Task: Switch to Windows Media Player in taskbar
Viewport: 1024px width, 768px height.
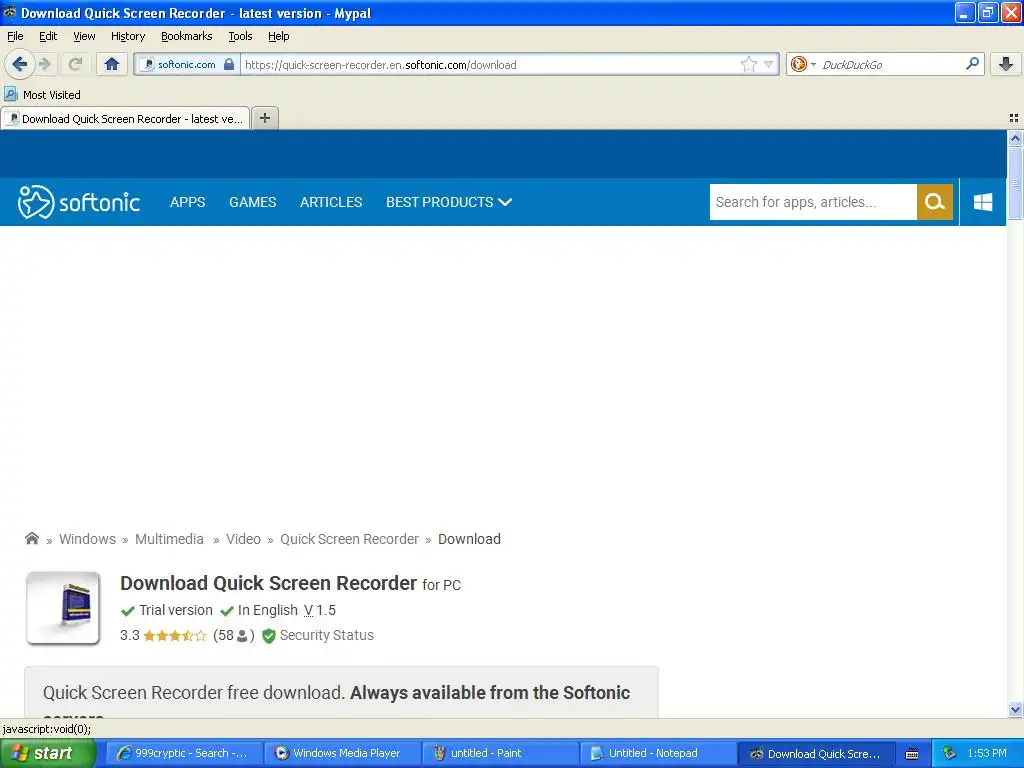Action: [x=342, y=753]
